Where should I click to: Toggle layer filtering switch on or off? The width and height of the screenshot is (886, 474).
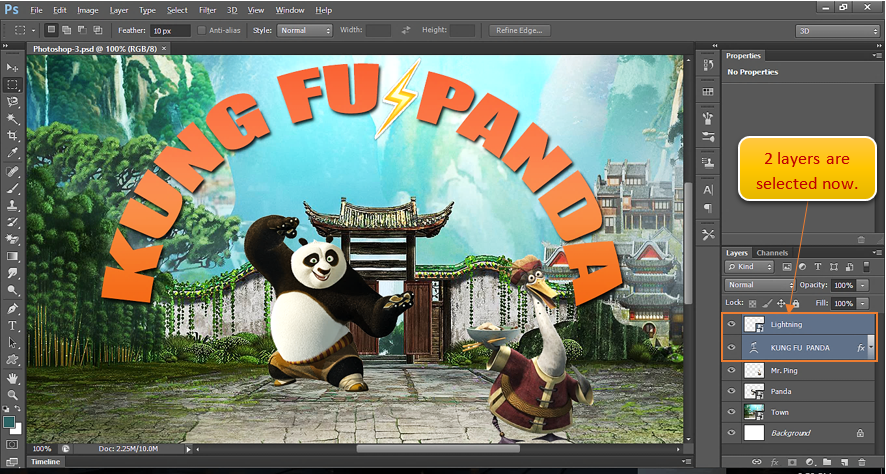click(x=867, y=267)
